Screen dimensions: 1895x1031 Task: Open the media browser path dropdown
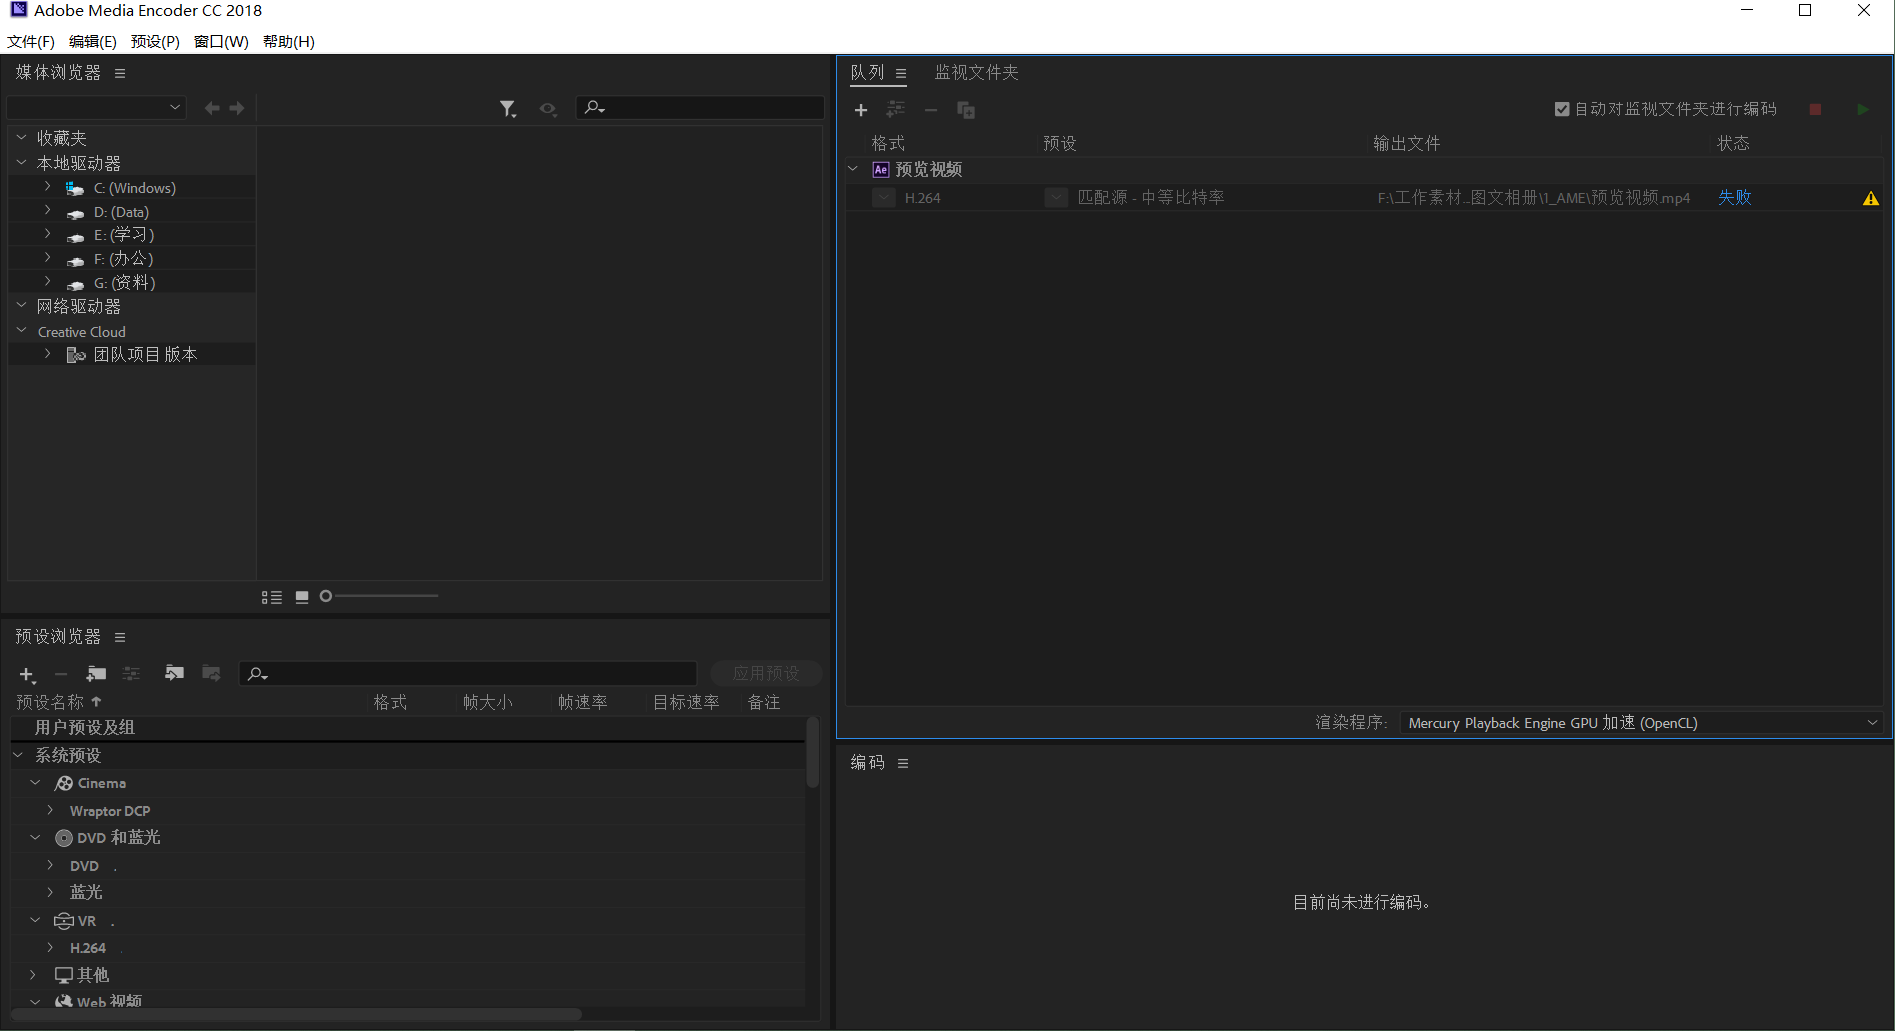[96, 107]
